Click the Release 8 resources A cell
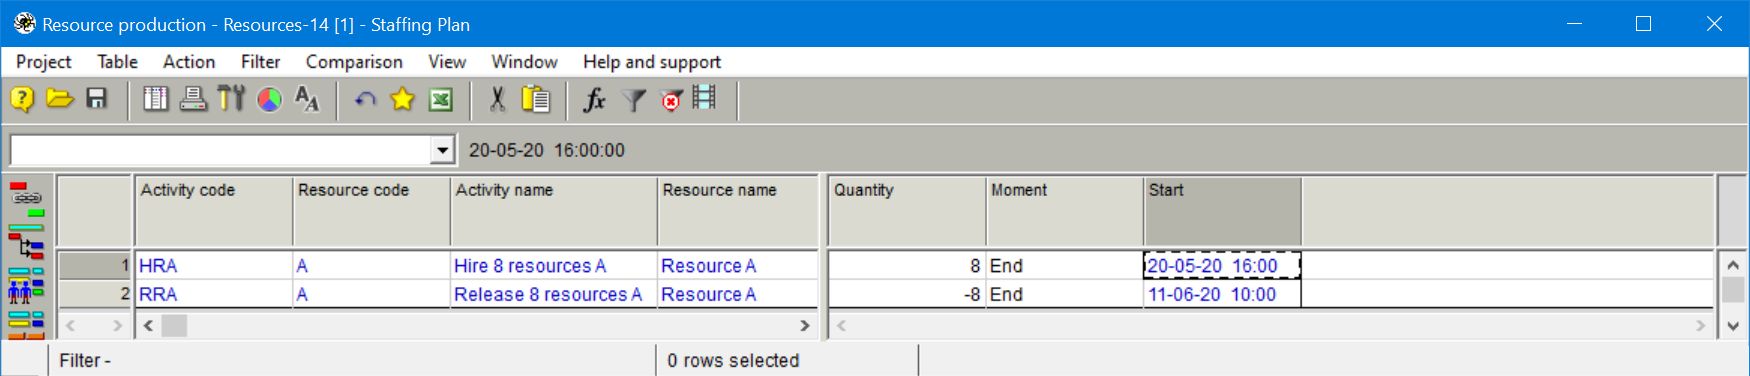The width and height of the screenshot is (1750, 376). point(554,294)
